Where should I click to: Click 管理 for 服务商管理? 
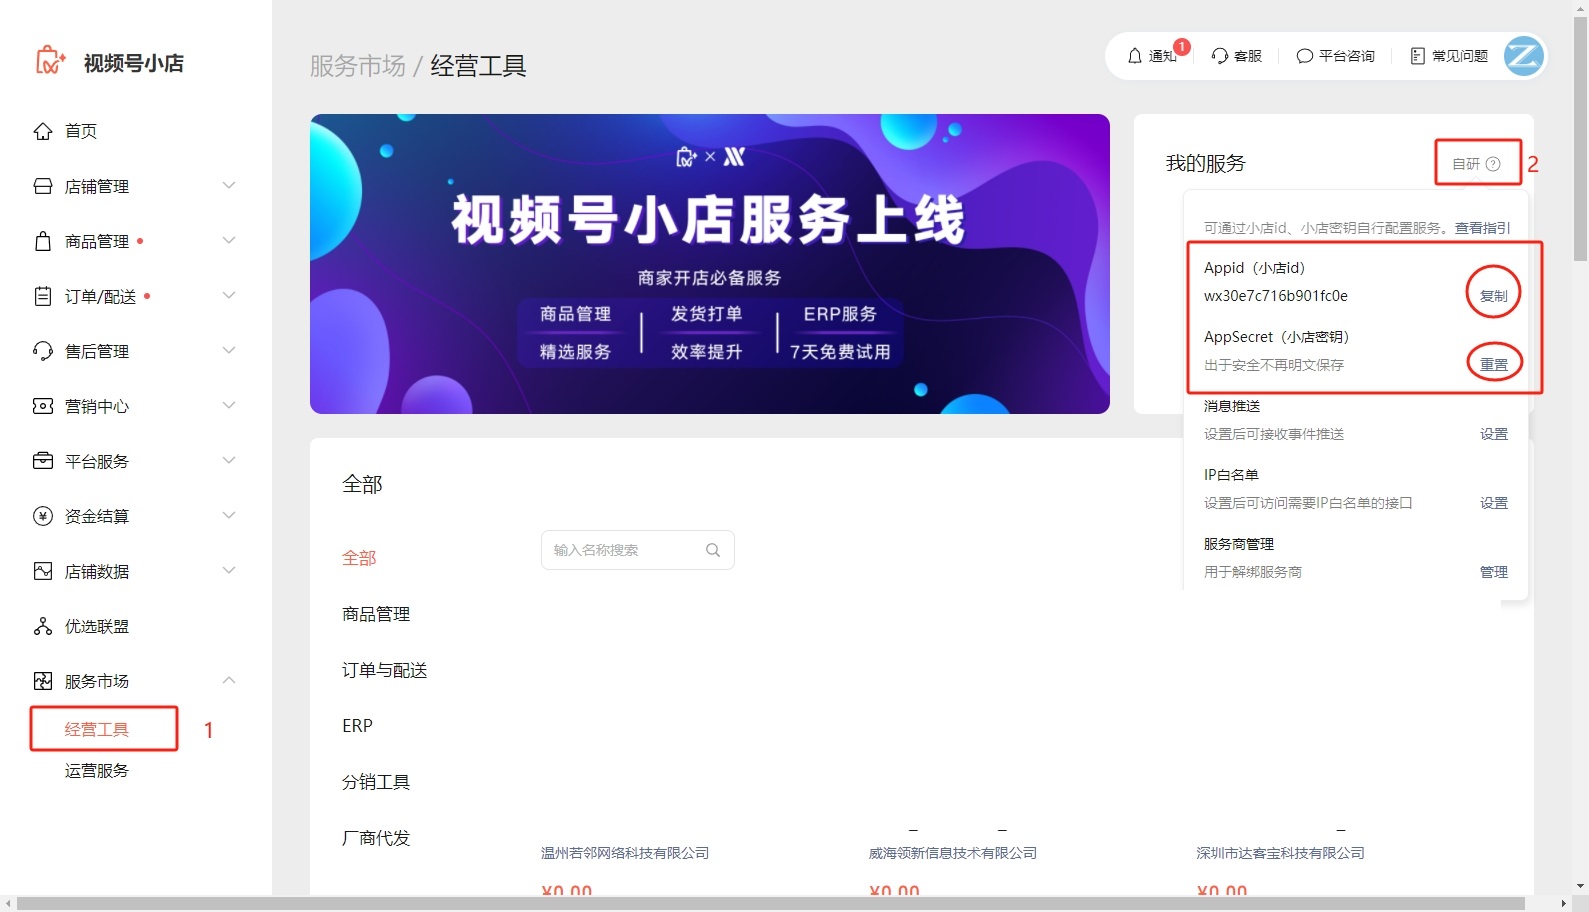[x=1494, y=572]
